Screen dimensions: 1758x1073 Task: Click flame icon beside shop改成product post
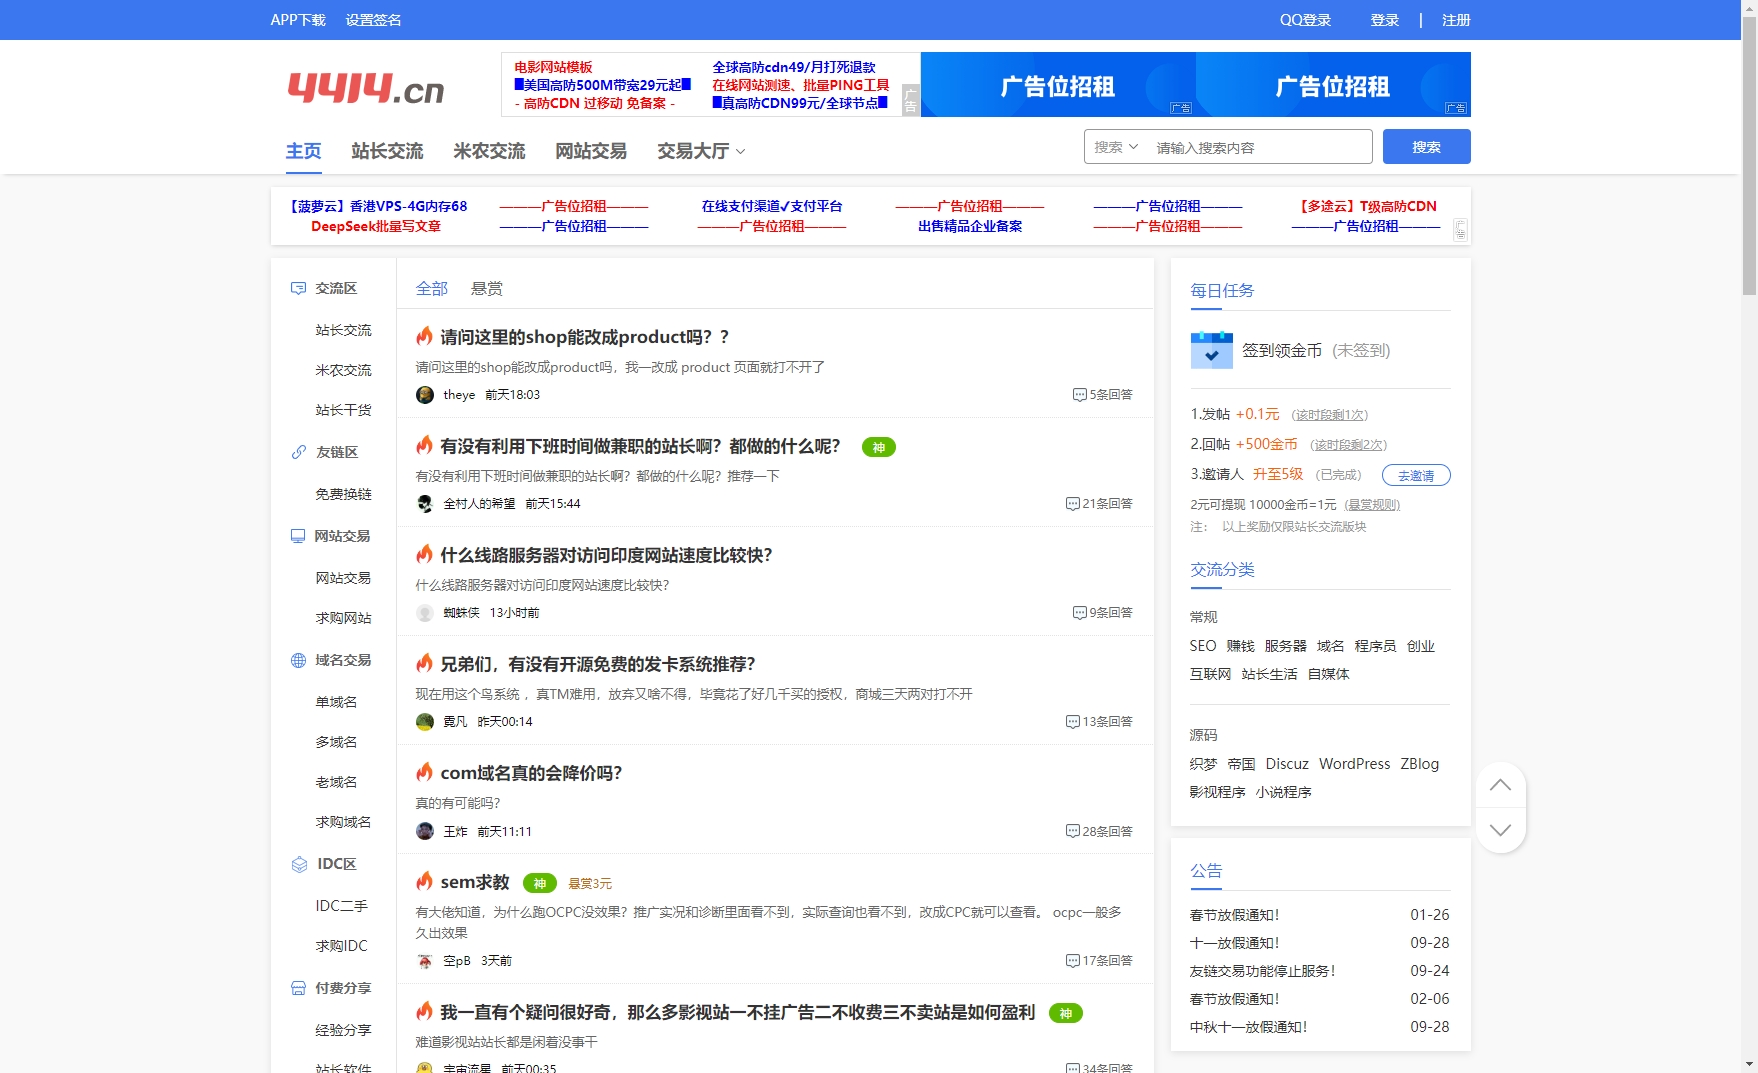coord(425,336)
